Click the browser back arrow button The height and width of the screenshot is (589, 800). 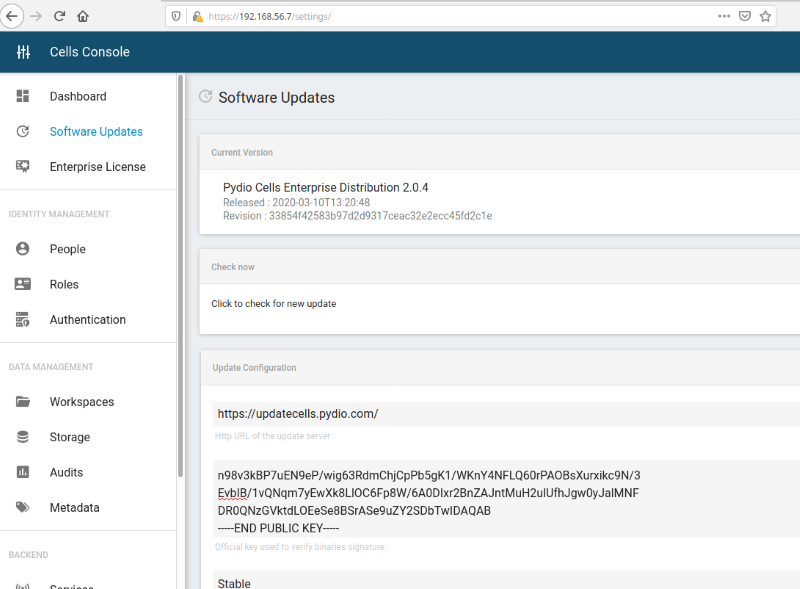tap(11, 16)
